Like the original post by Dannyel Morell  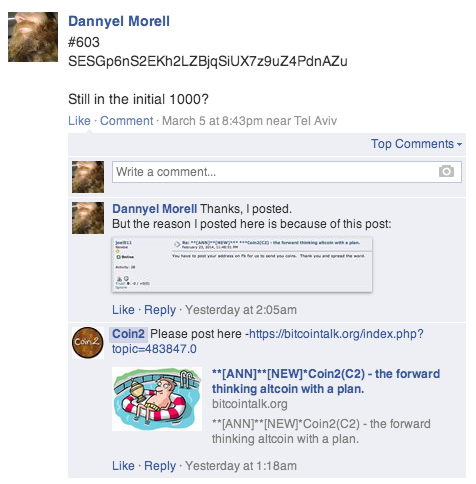79,121
